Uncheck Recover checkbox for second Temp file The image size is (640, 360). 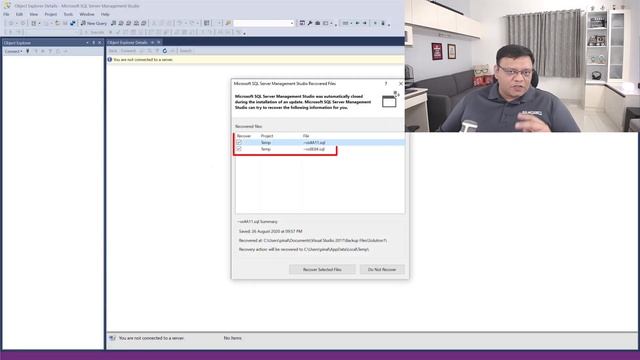tap(239, 149)
